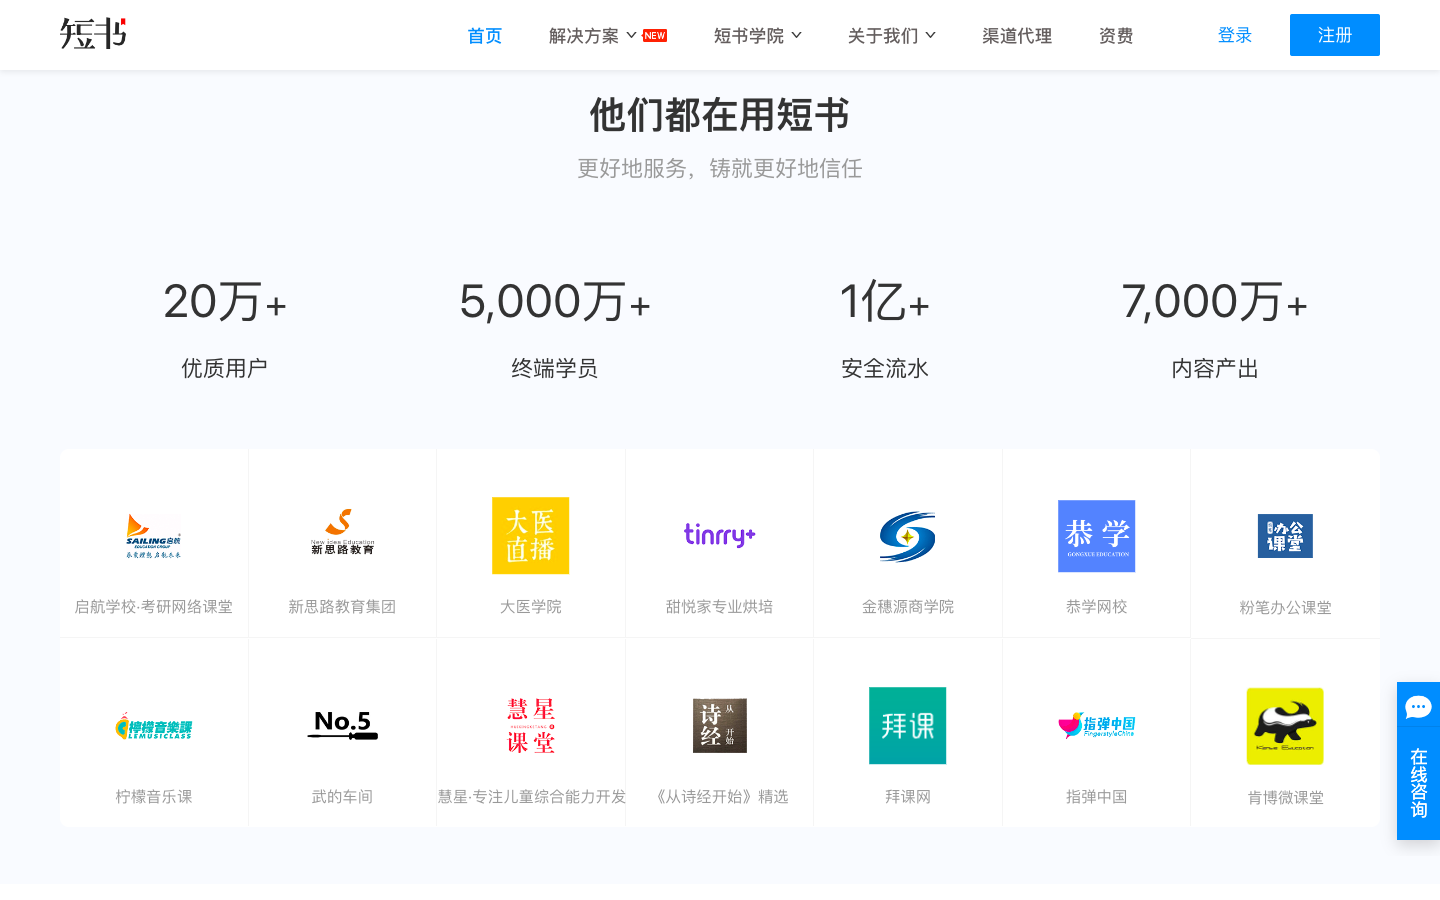This screenshot has height=900, width=1440.
Task: Open the 短书学院 dropdown
Action: tap(750, 35)
